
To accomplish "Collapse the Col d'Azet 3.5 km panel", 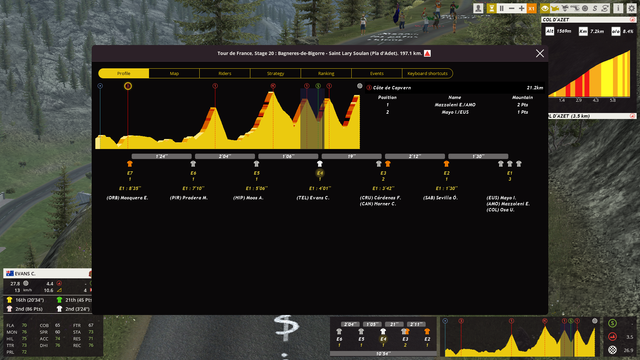I will click(632, 116).
